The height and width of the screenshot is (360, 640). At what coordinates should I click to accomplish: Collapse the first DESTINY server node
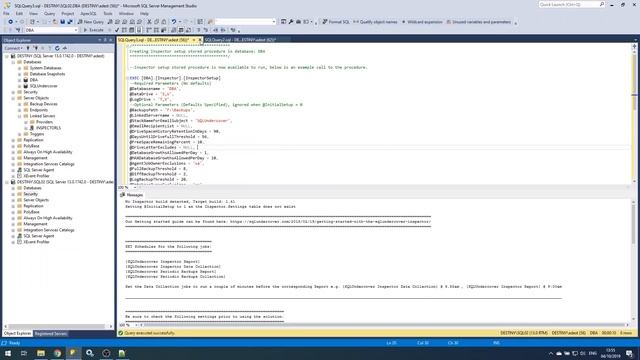tap(7, 56)
